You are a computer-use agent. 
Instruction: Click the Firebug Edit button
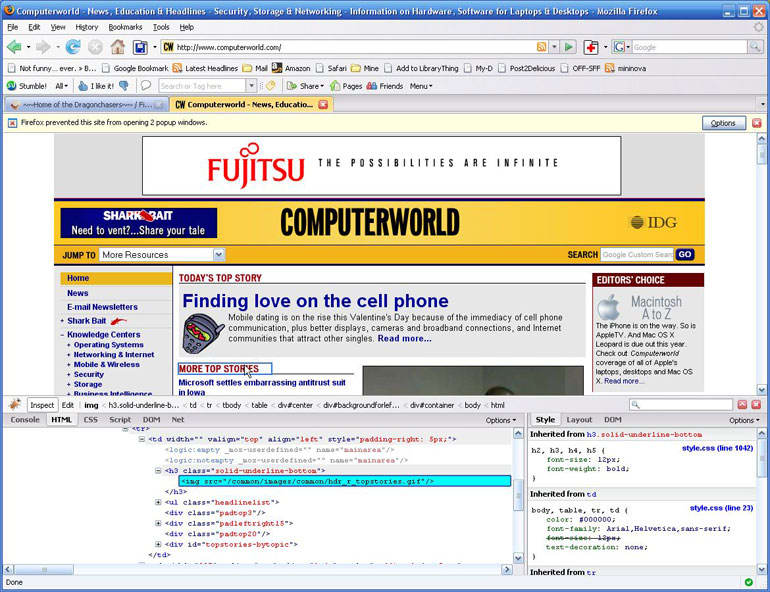pyautogui.click(x=68, y=405)
